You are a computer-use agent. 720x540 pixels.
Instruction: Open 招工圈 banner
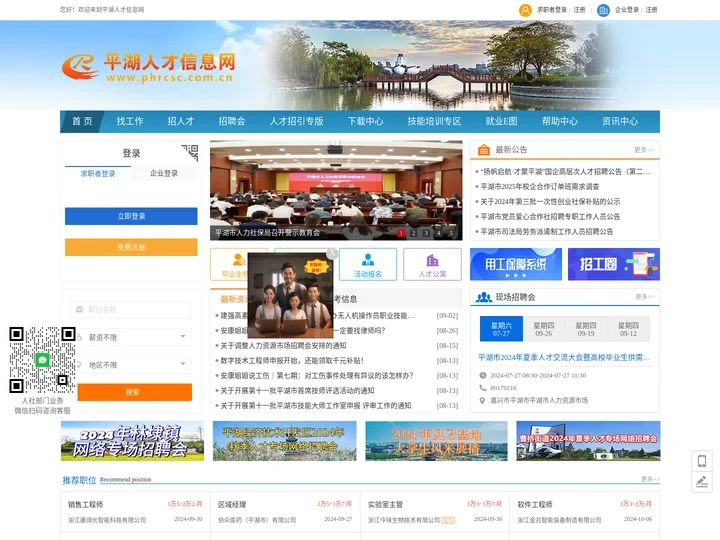click(x=614, y=264)
